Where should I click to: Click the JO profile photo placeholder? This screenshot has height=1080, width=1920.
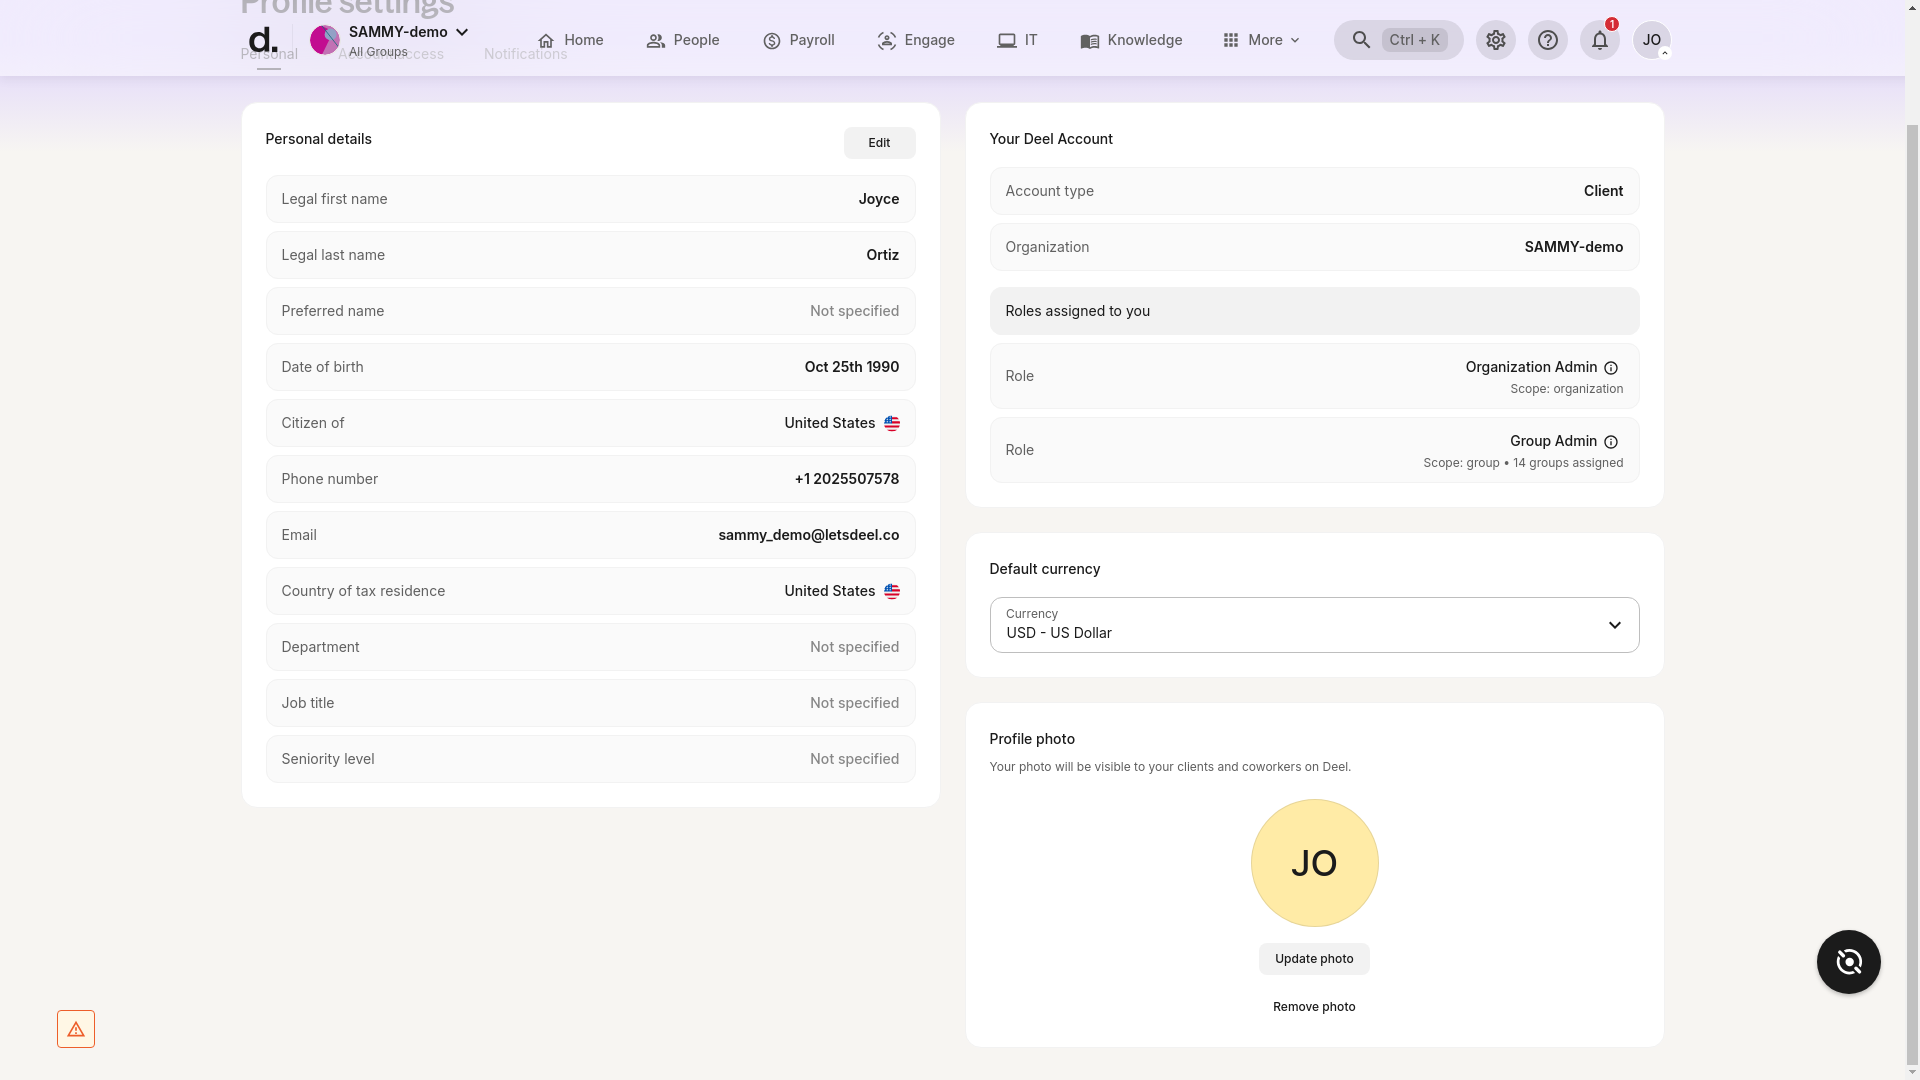click(1314, 863)
